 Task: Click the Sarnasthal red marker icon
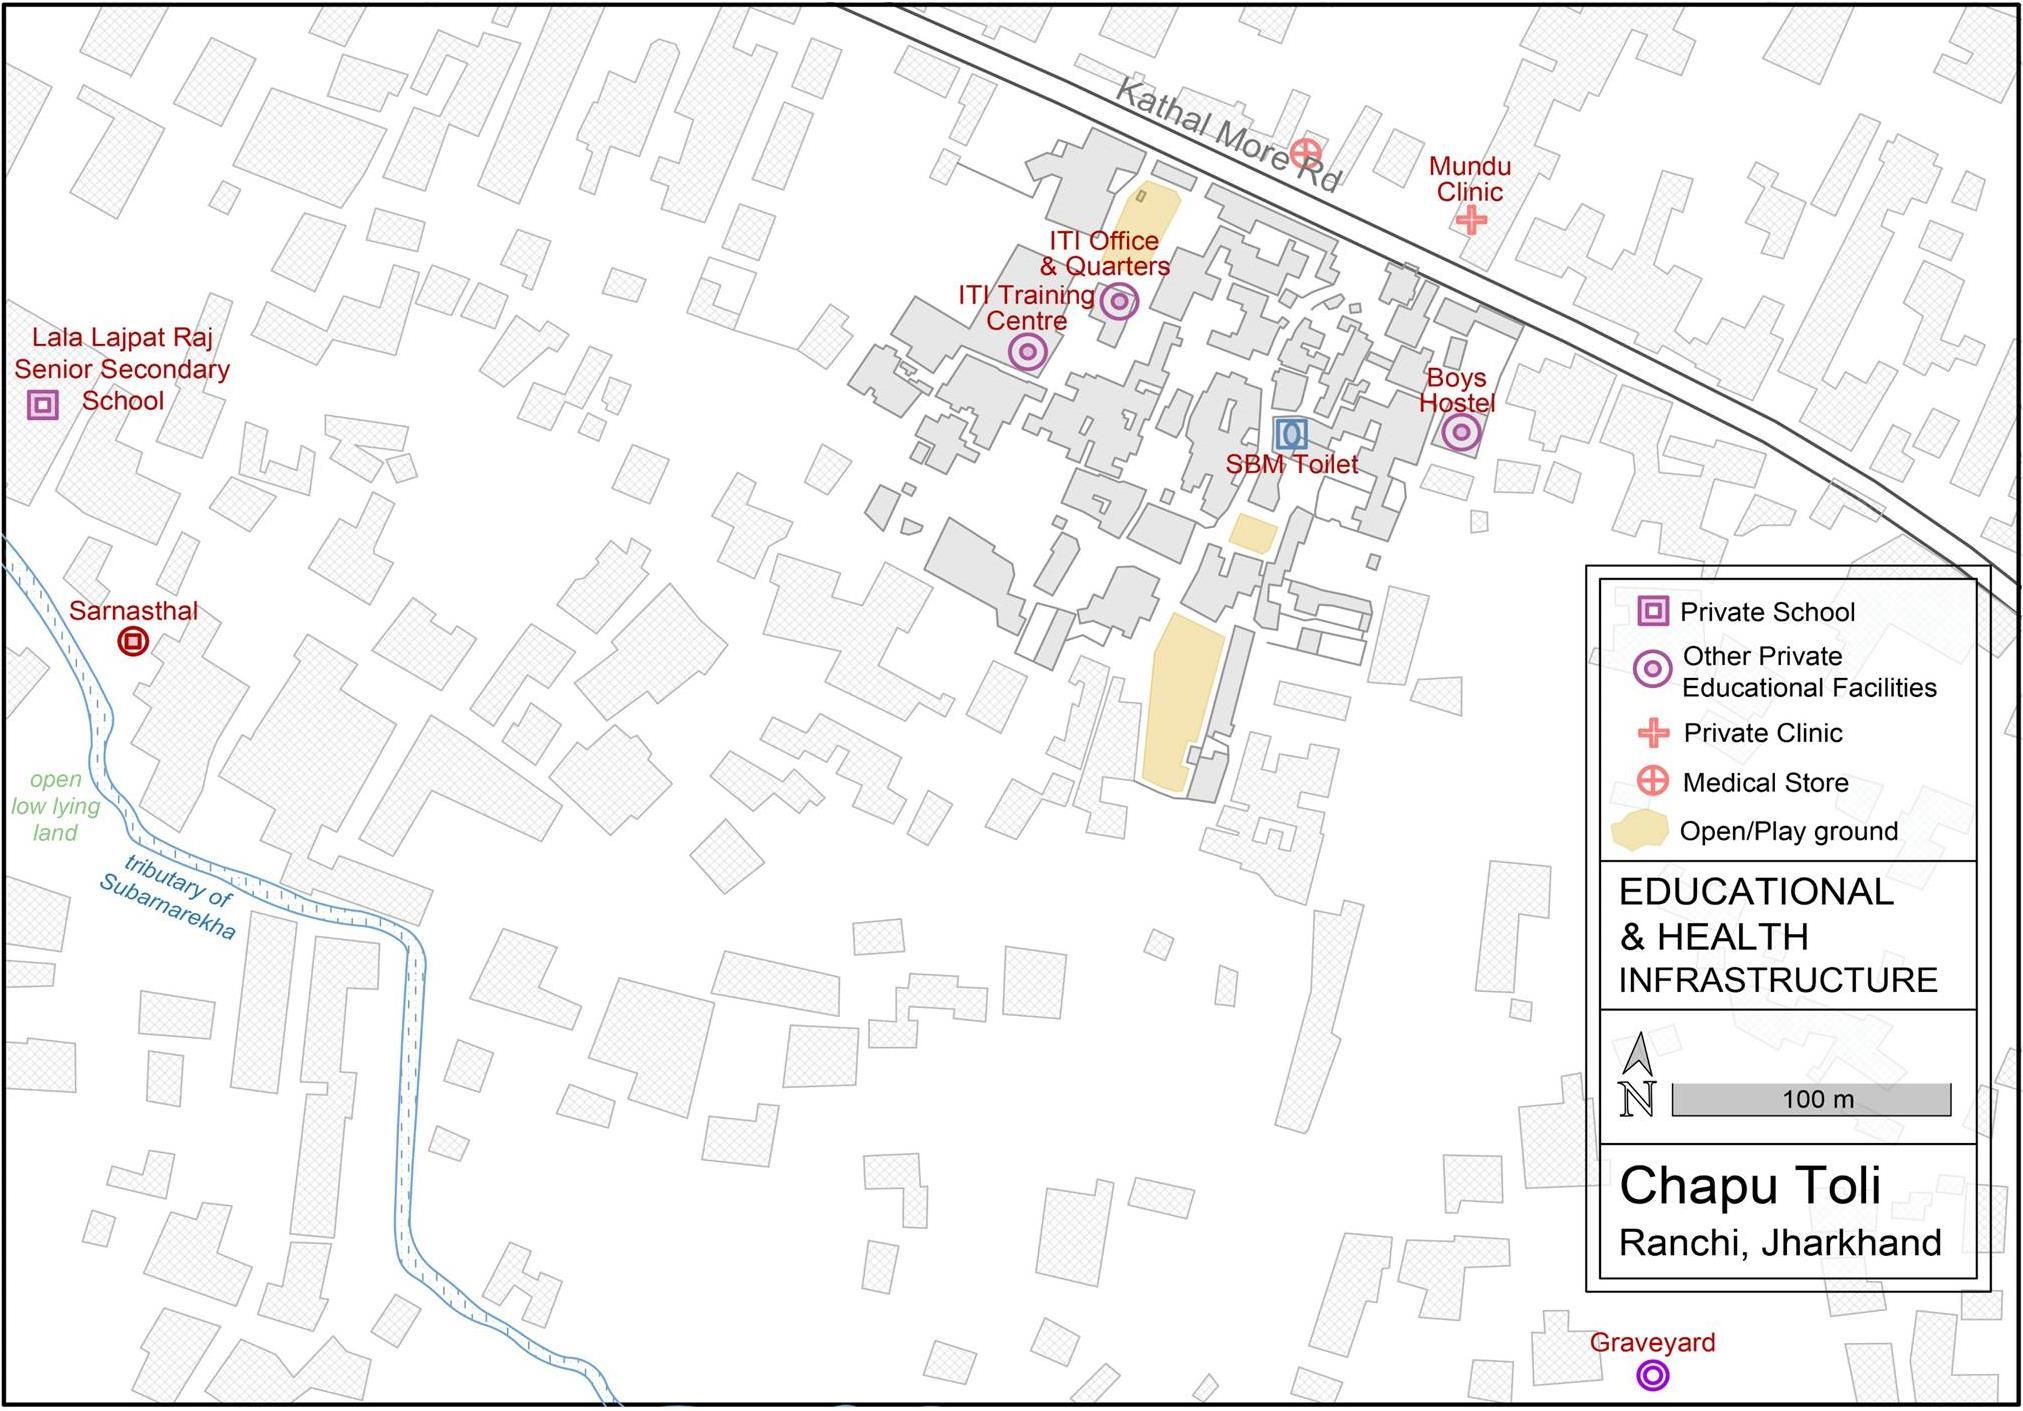tap(133, 641)
